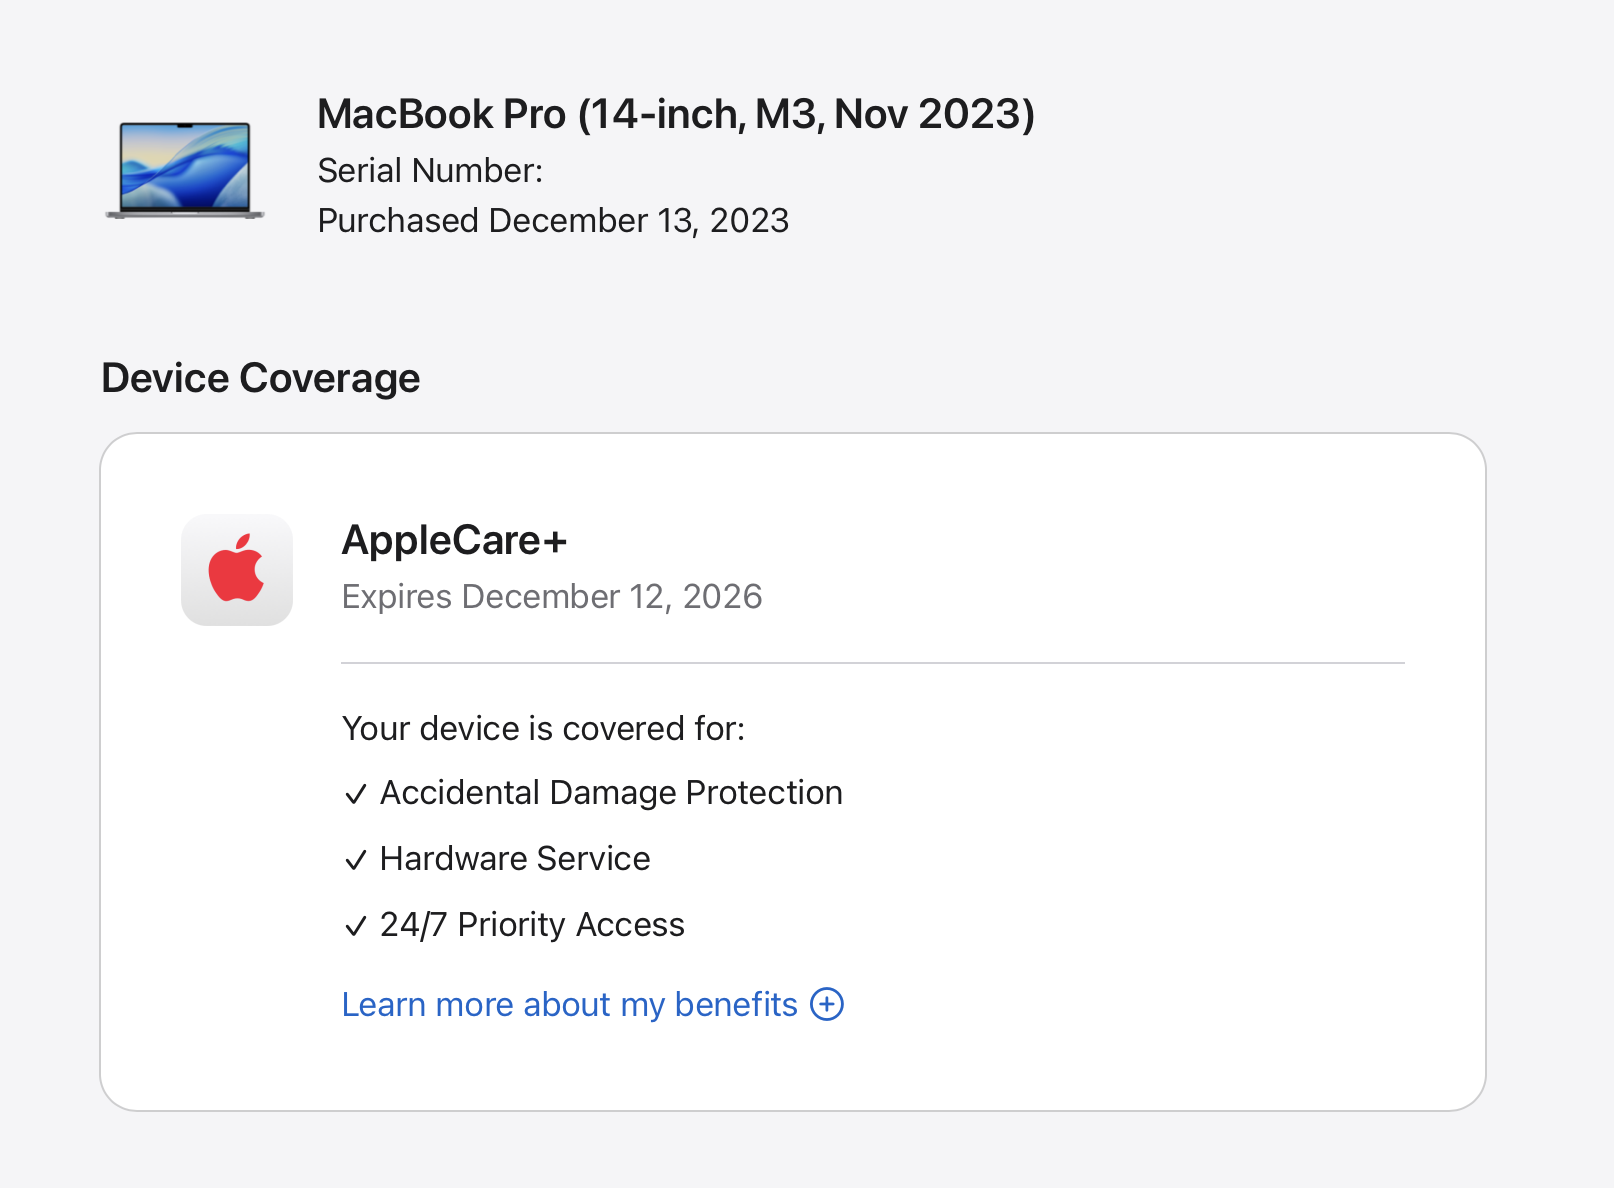The image size is (1614, 1188).
Task: Click the MacBook Pro device thumbnail image
Action: 185,170
